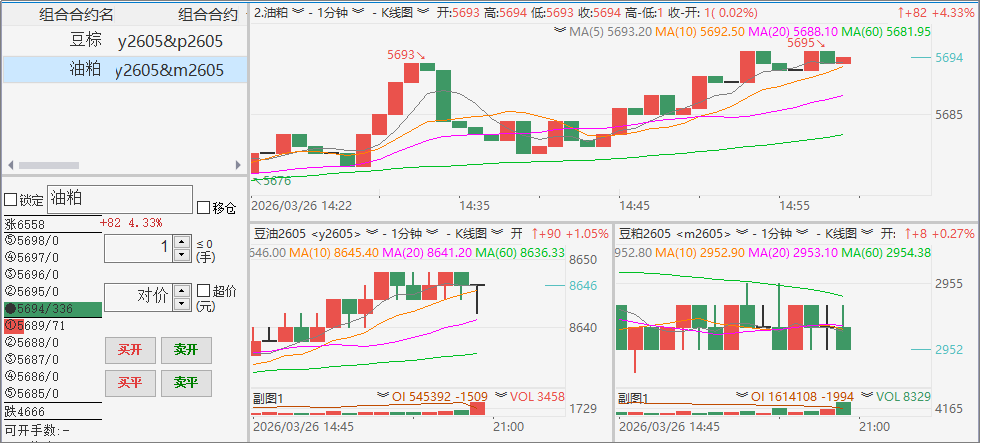This screenshot has height=444, width=981.
Task: Select the 豆棕 y2605&p2605 contract row
Action: point(124,42)
